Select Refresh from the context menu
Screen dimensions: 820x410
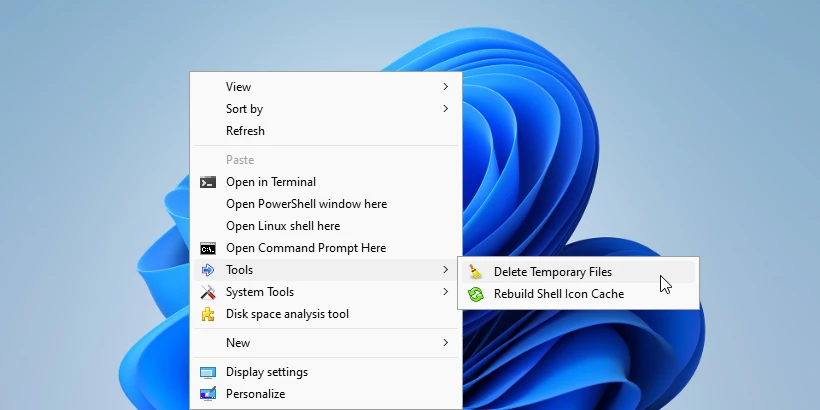326,131
